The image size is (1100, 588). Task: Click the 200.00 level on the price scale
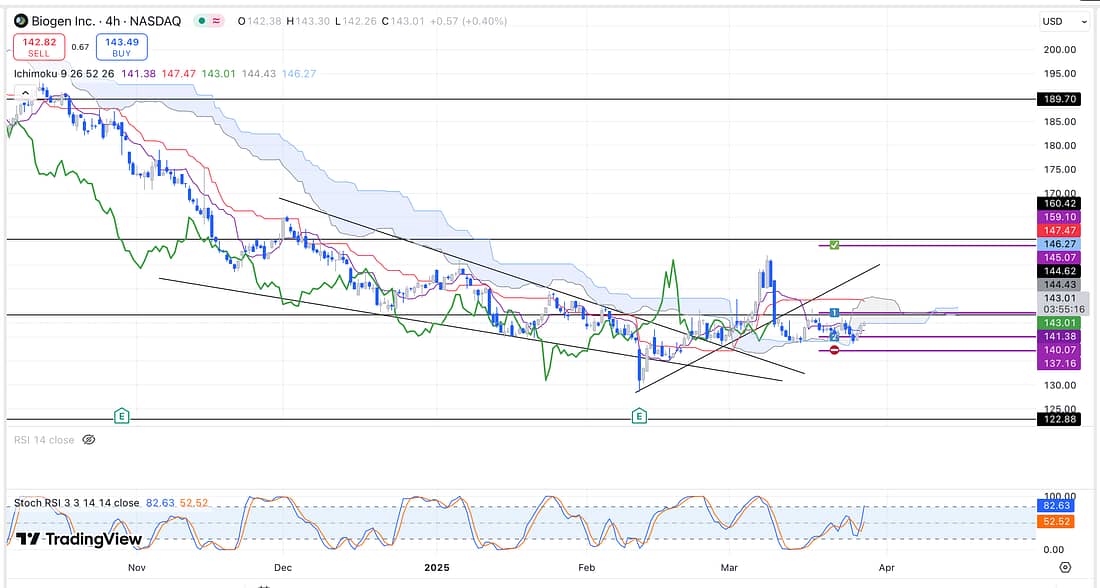1059,50
